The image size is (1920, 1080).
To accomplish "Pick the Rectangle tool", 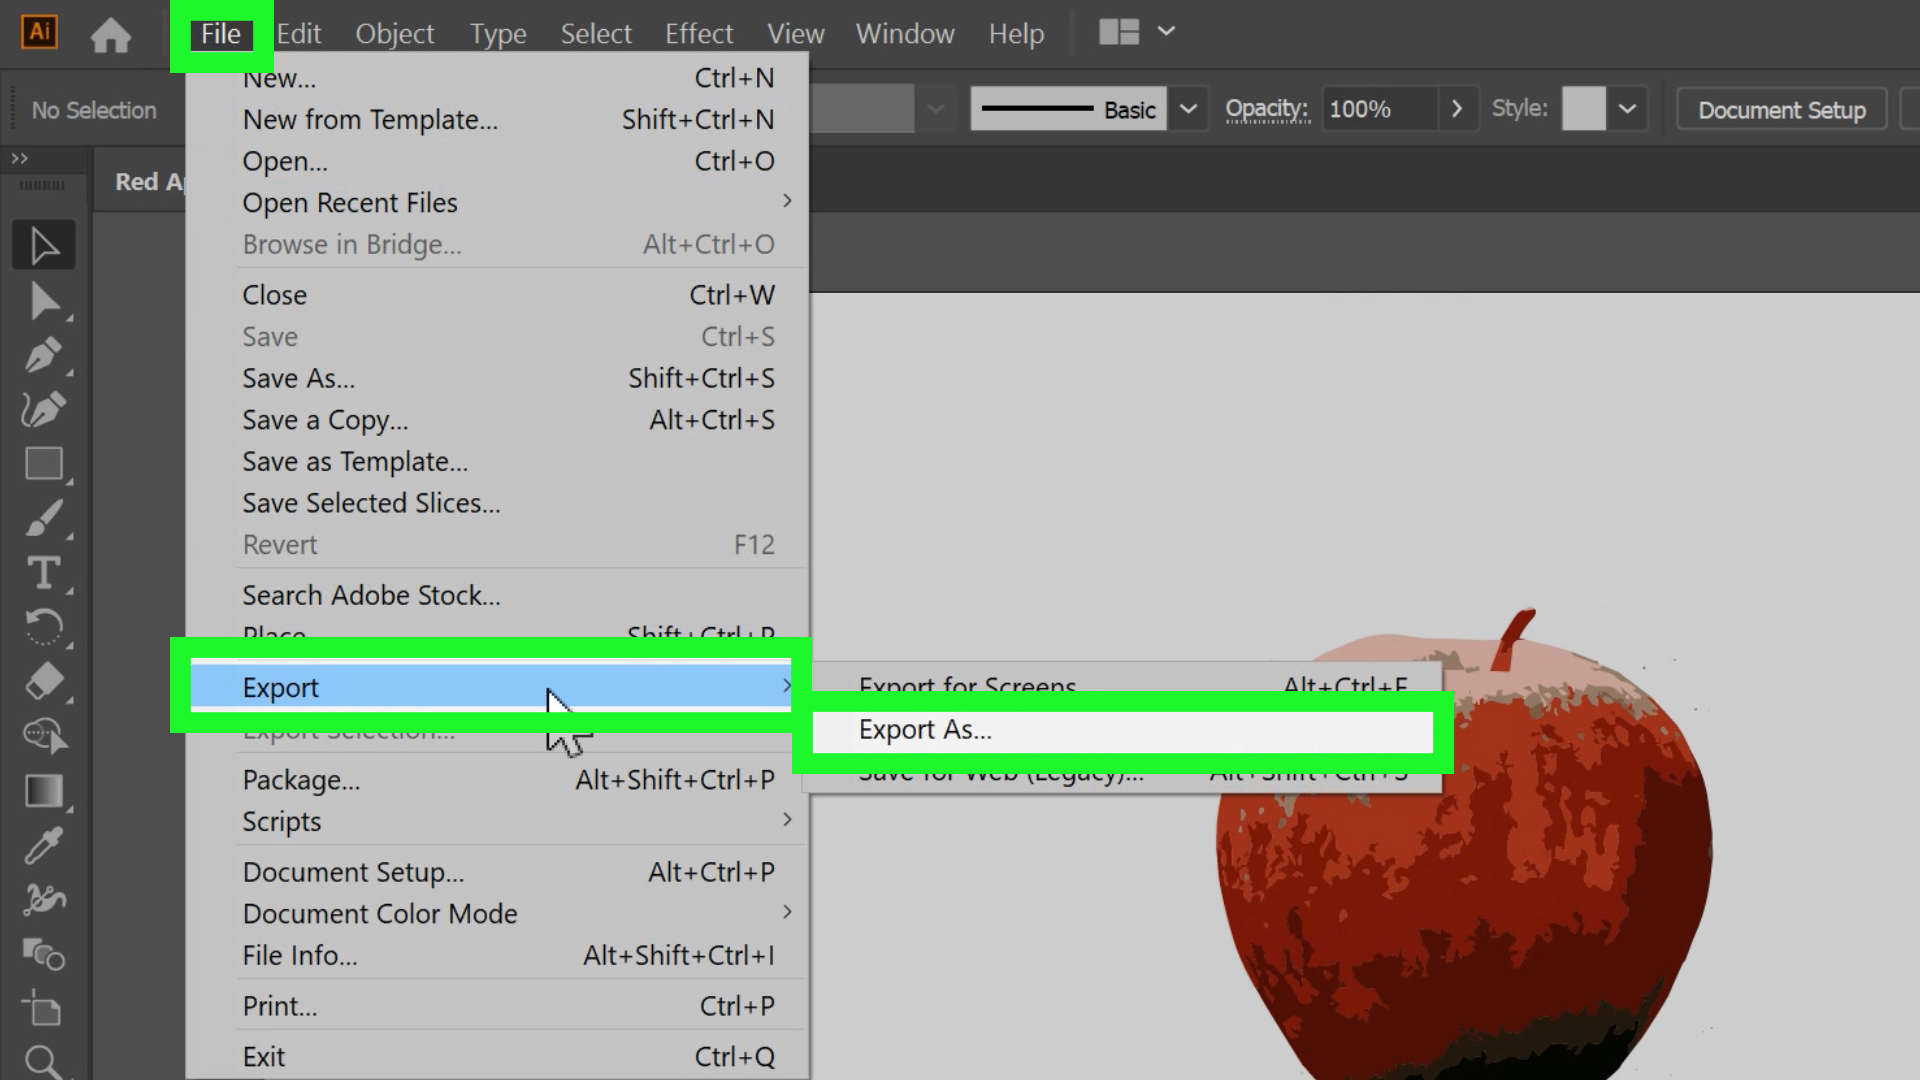I will pos(44,463).
